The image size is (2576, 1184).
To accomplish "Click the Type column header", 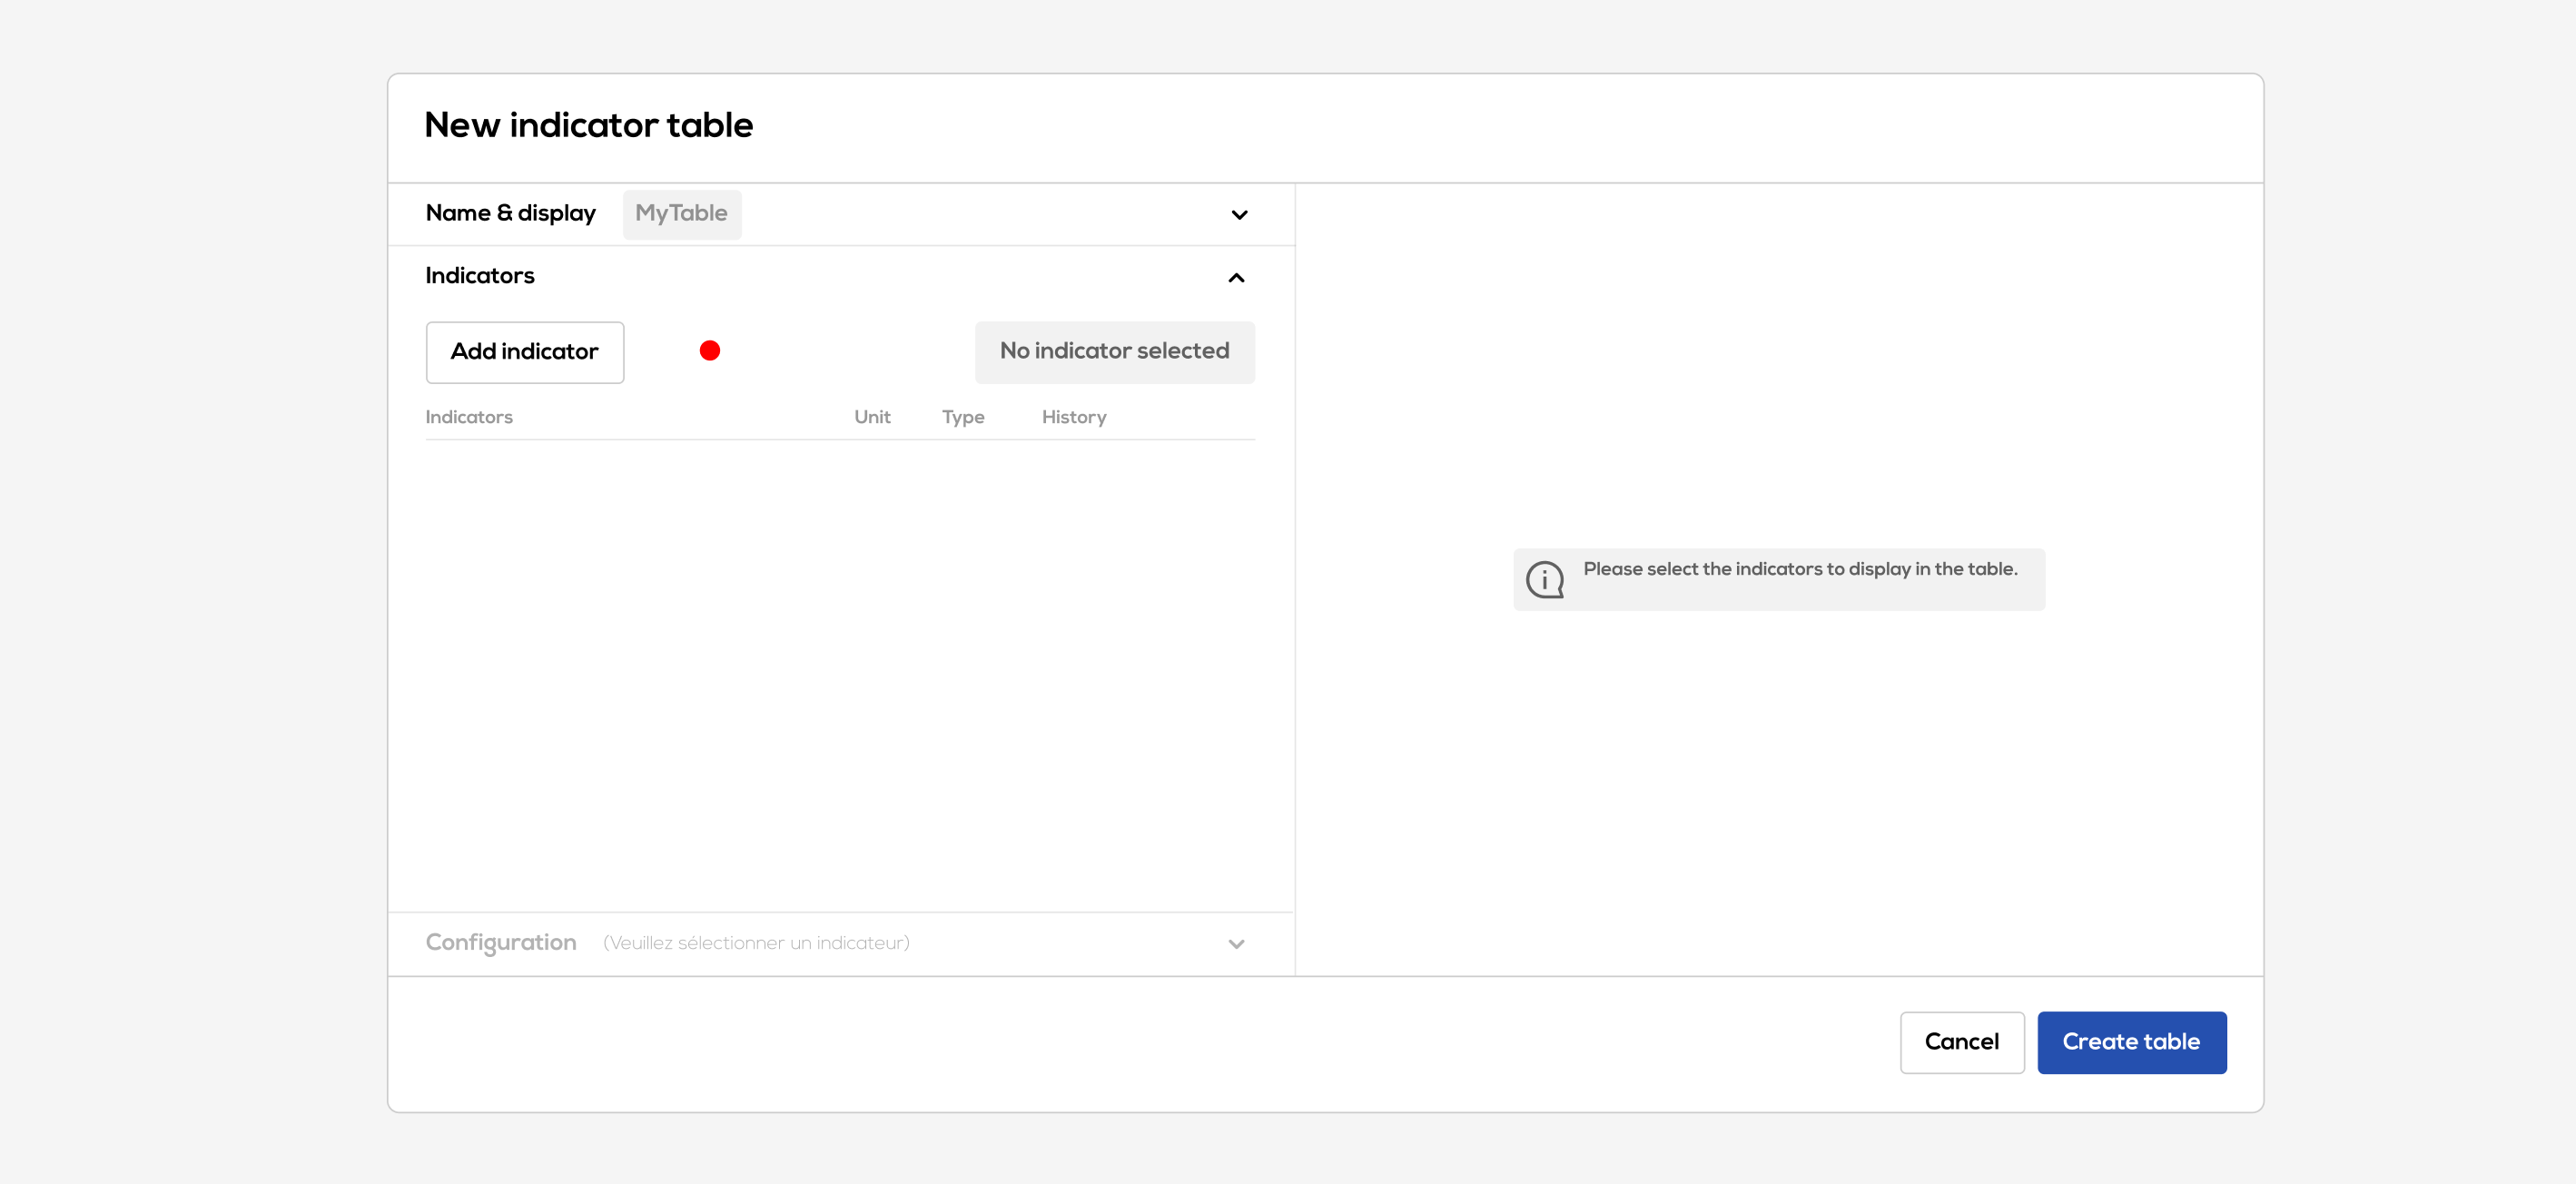I will [962, 417].
